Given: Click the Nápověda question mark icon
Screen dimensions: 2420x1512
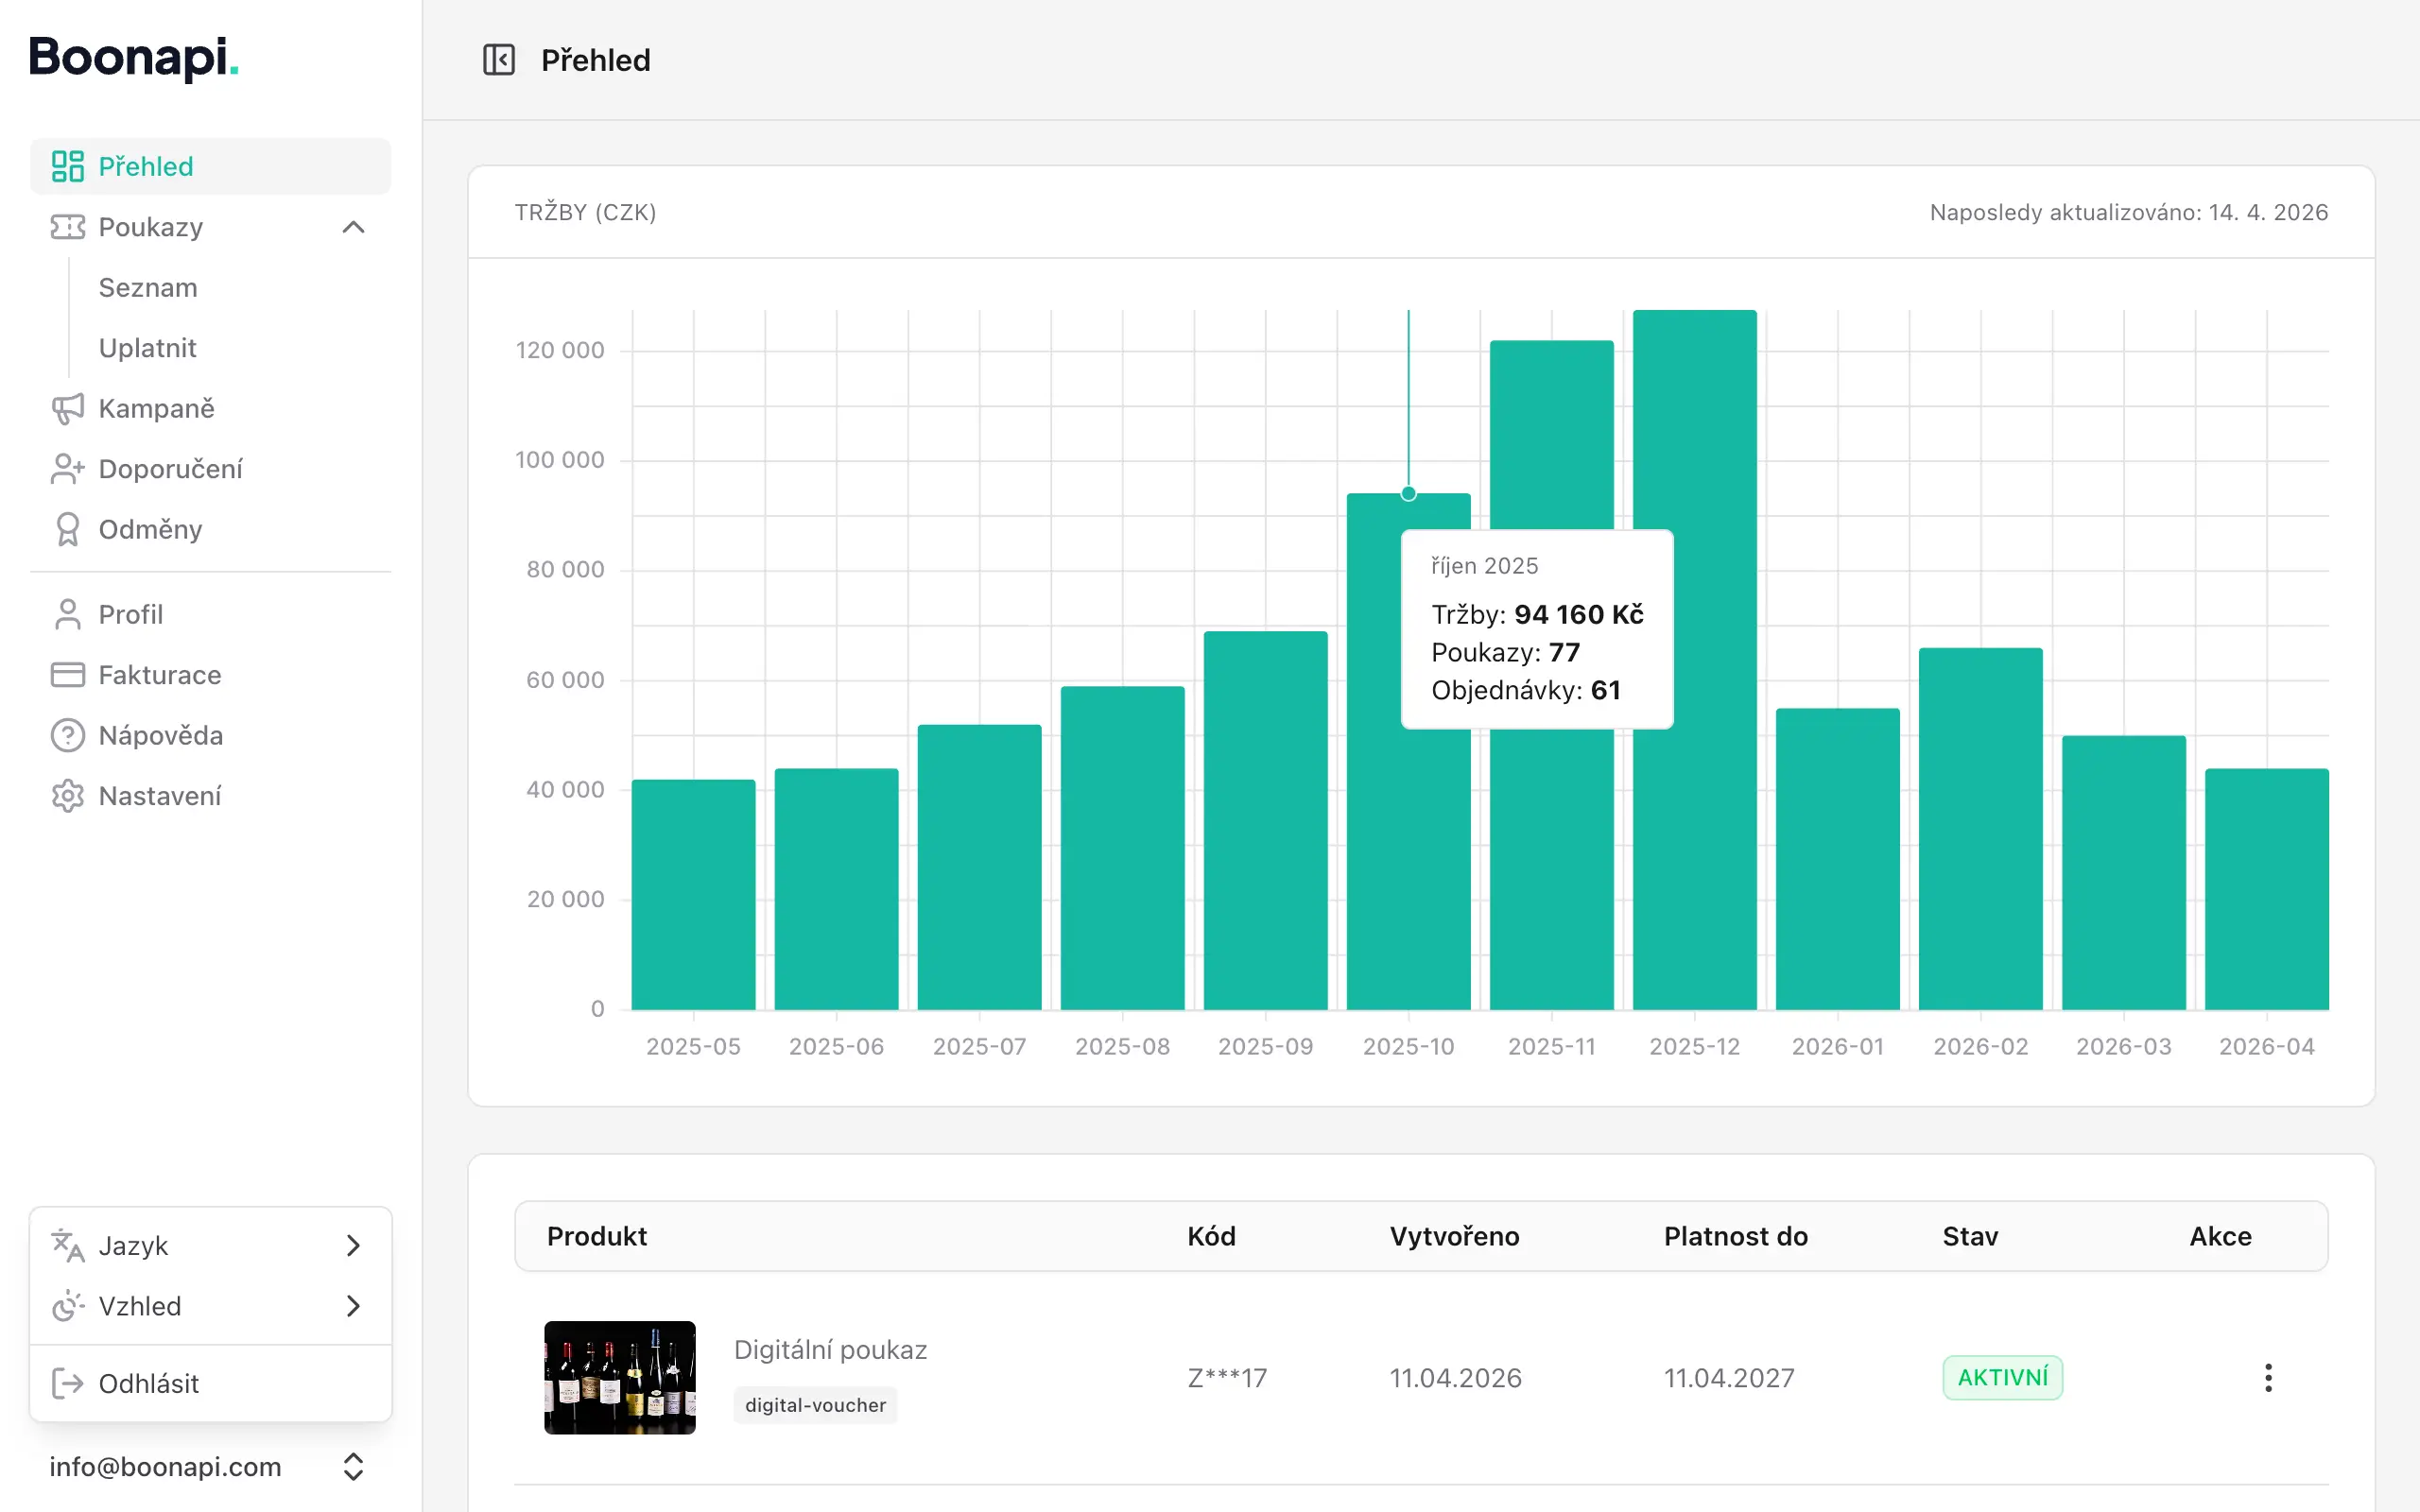Looking at the screenshot, I should click(x=67, y=735).
